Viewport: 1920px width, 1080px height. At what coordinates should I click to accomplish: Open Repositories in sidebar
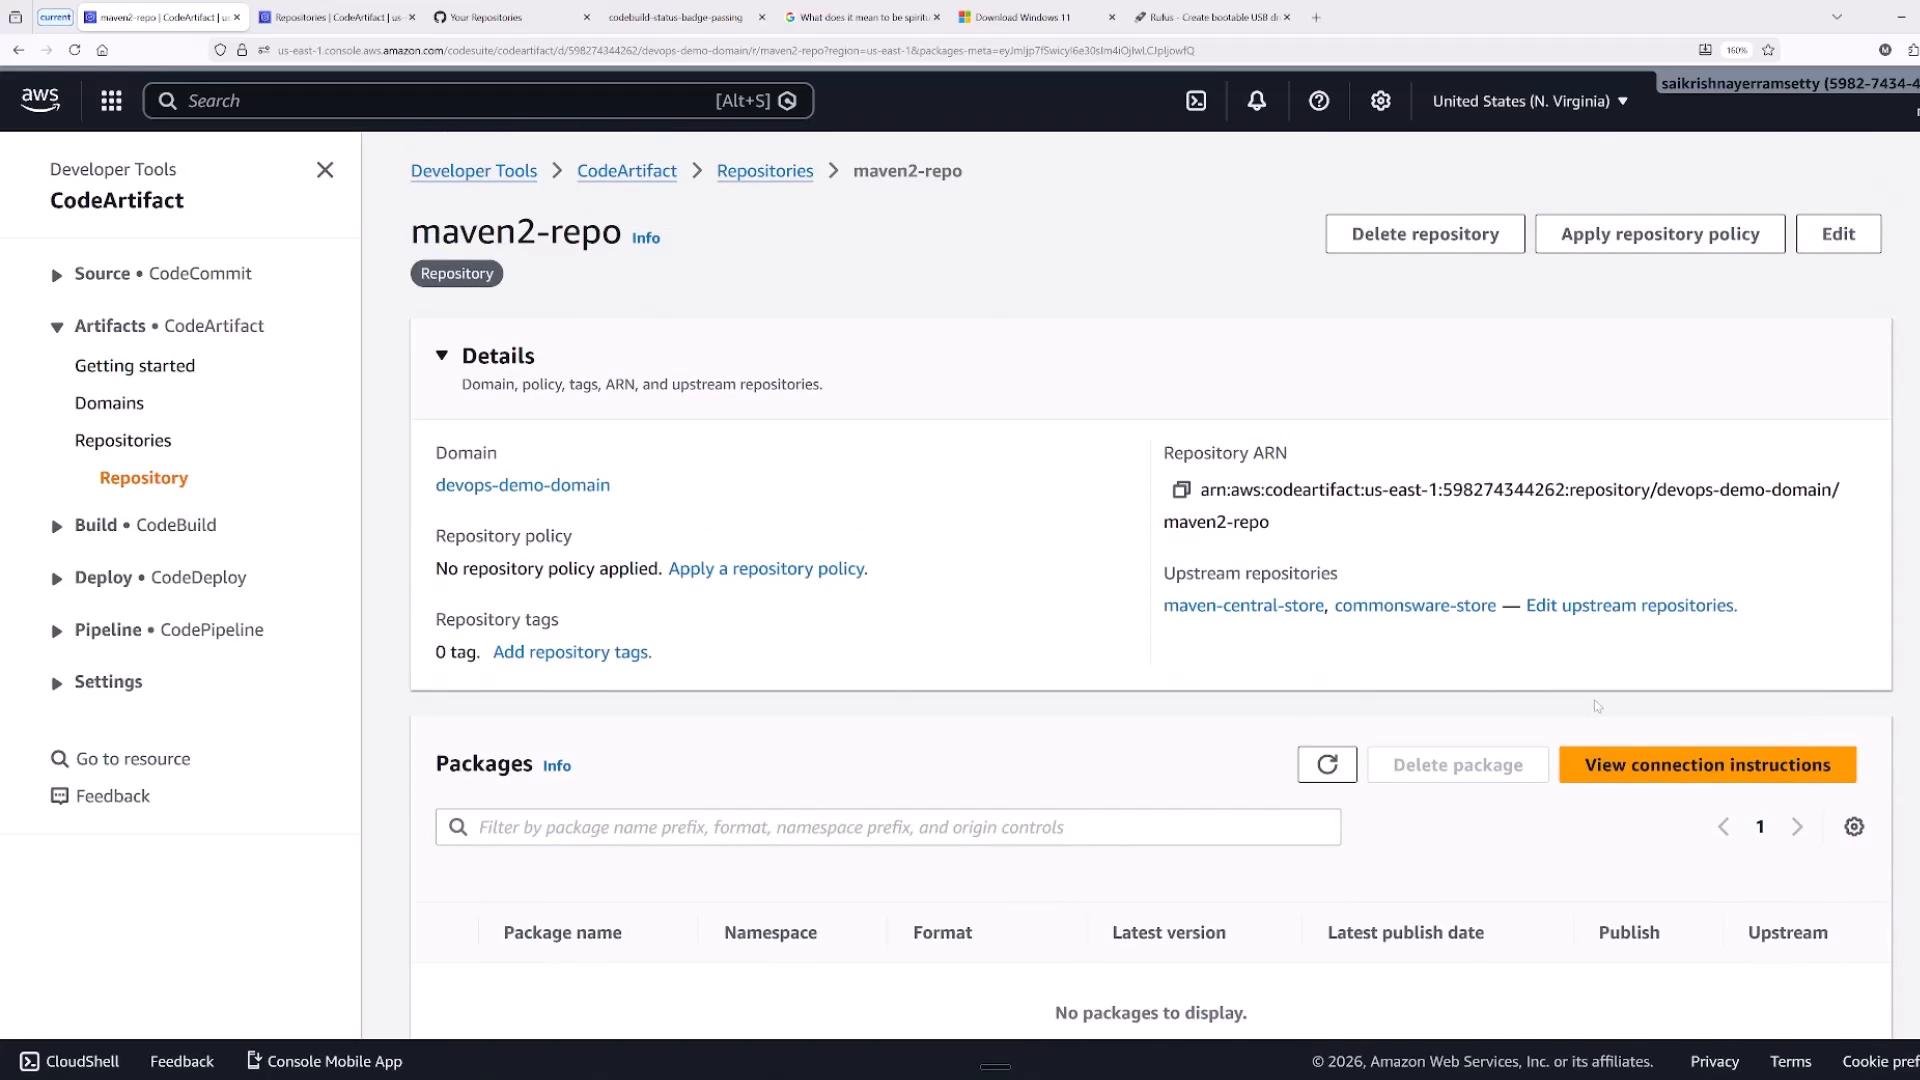point(123,440)
